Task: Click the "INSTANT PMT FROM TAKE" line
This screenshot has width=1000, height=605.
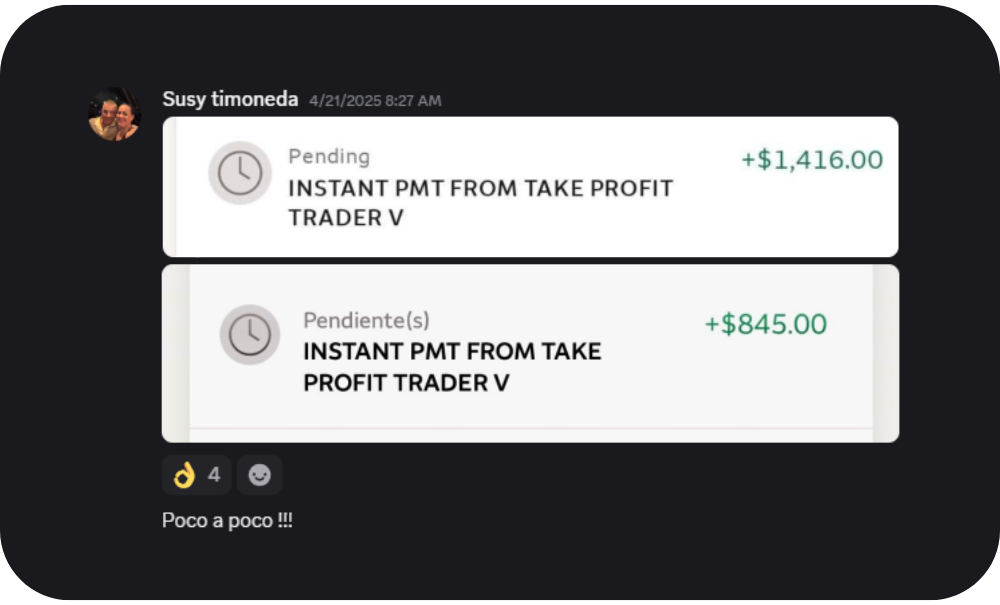Action: 452,351
